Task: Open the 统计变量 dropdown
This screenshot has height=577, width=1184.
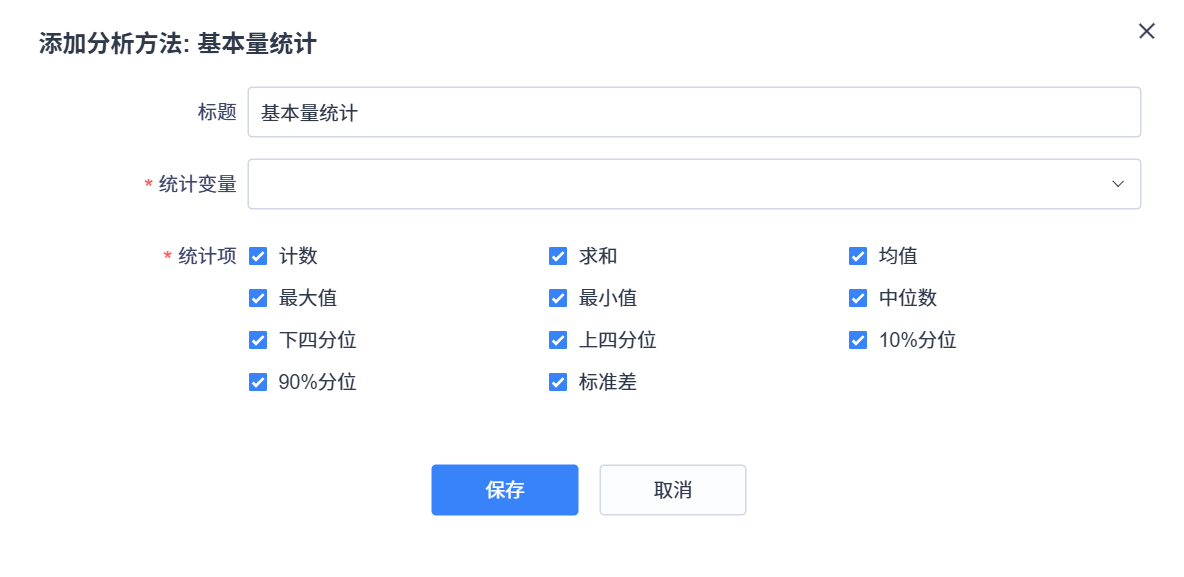Action: point(680,184)
